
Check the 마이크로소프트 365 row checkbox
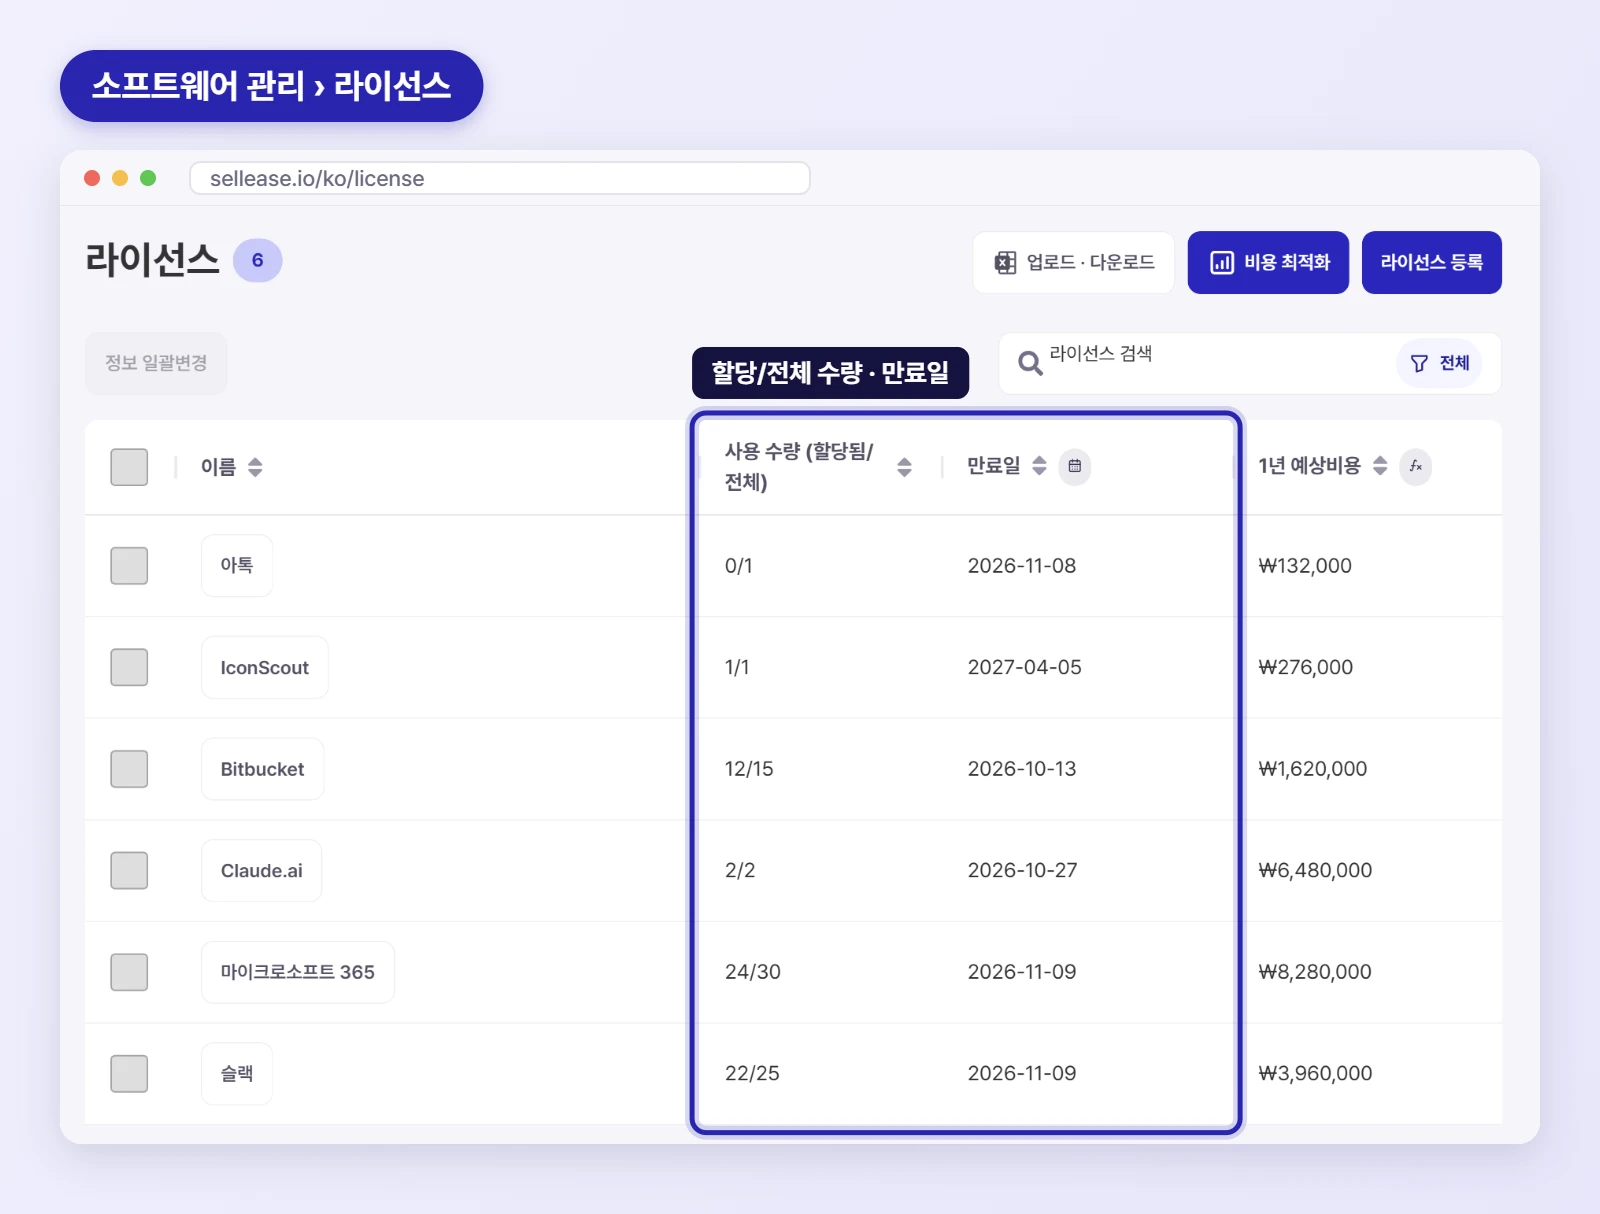129,972
